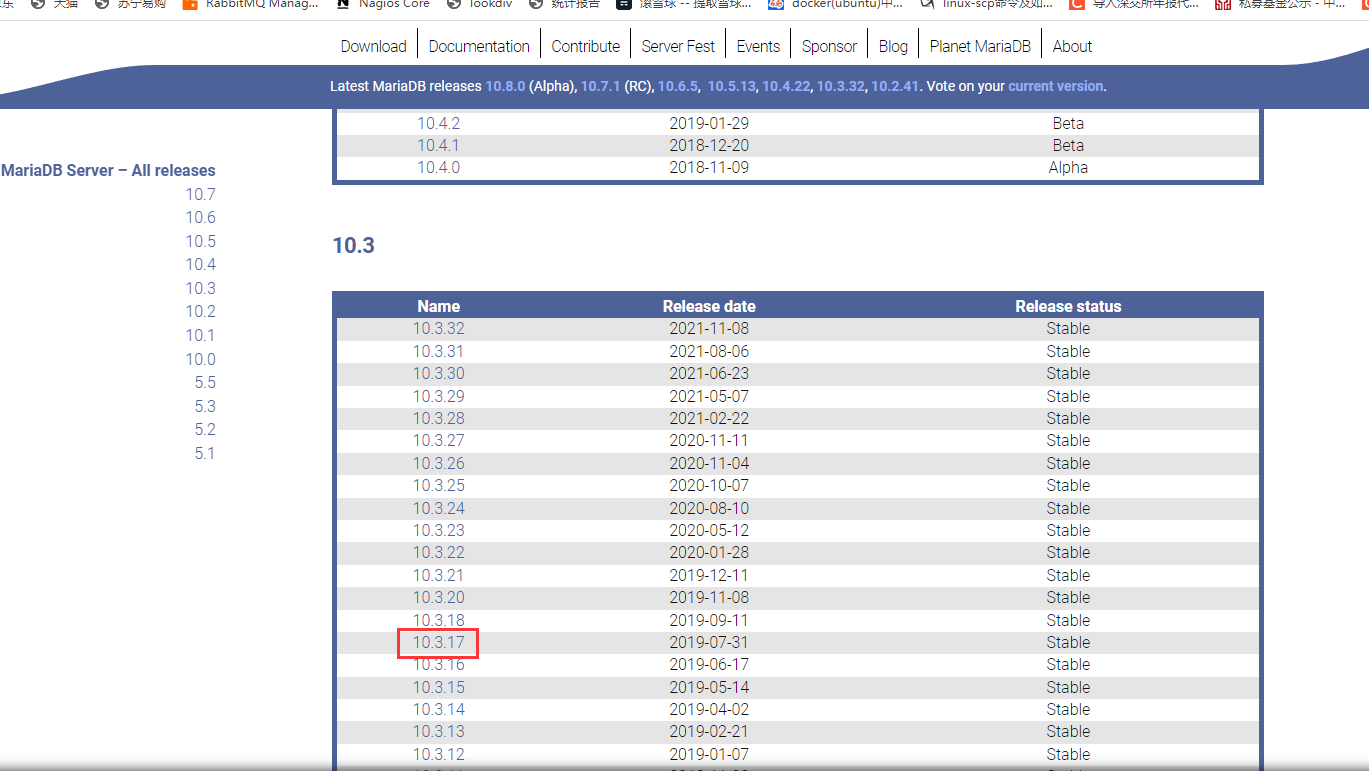The image size is (1369, 771).
Task: Open release 10.3.23 in the table
Action: (x=439, y=530)
